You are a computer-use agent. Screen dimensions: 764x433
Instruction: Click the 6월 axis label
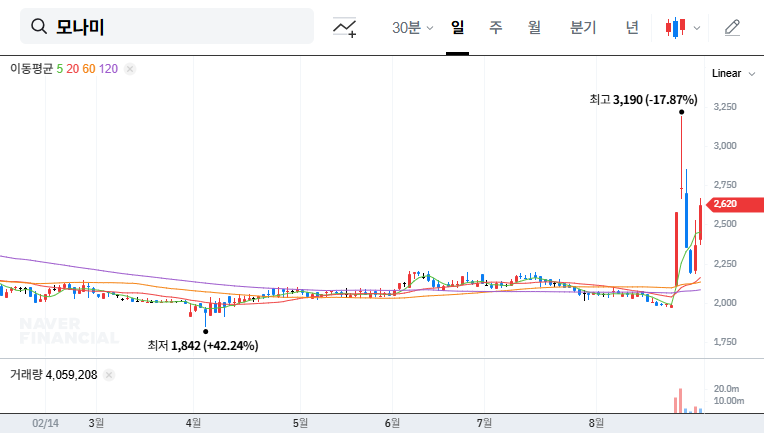coord(392,423)
